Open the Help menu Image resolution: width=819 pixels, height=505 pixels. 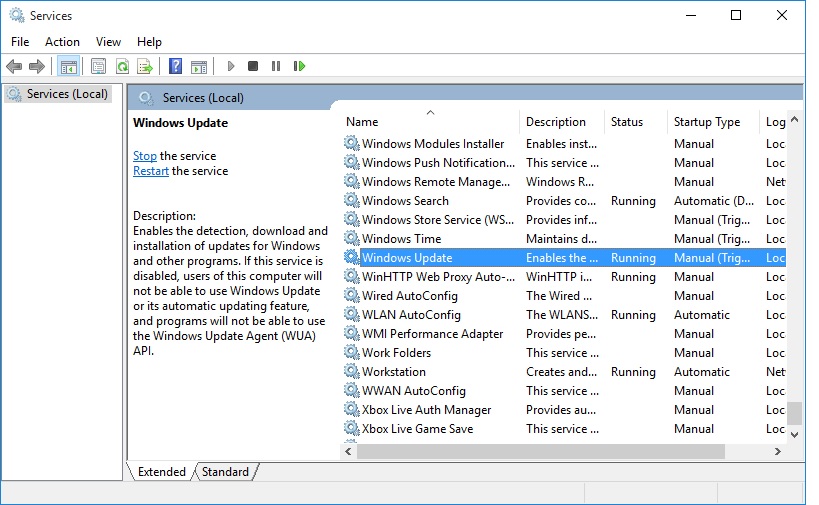pos(149,42)
